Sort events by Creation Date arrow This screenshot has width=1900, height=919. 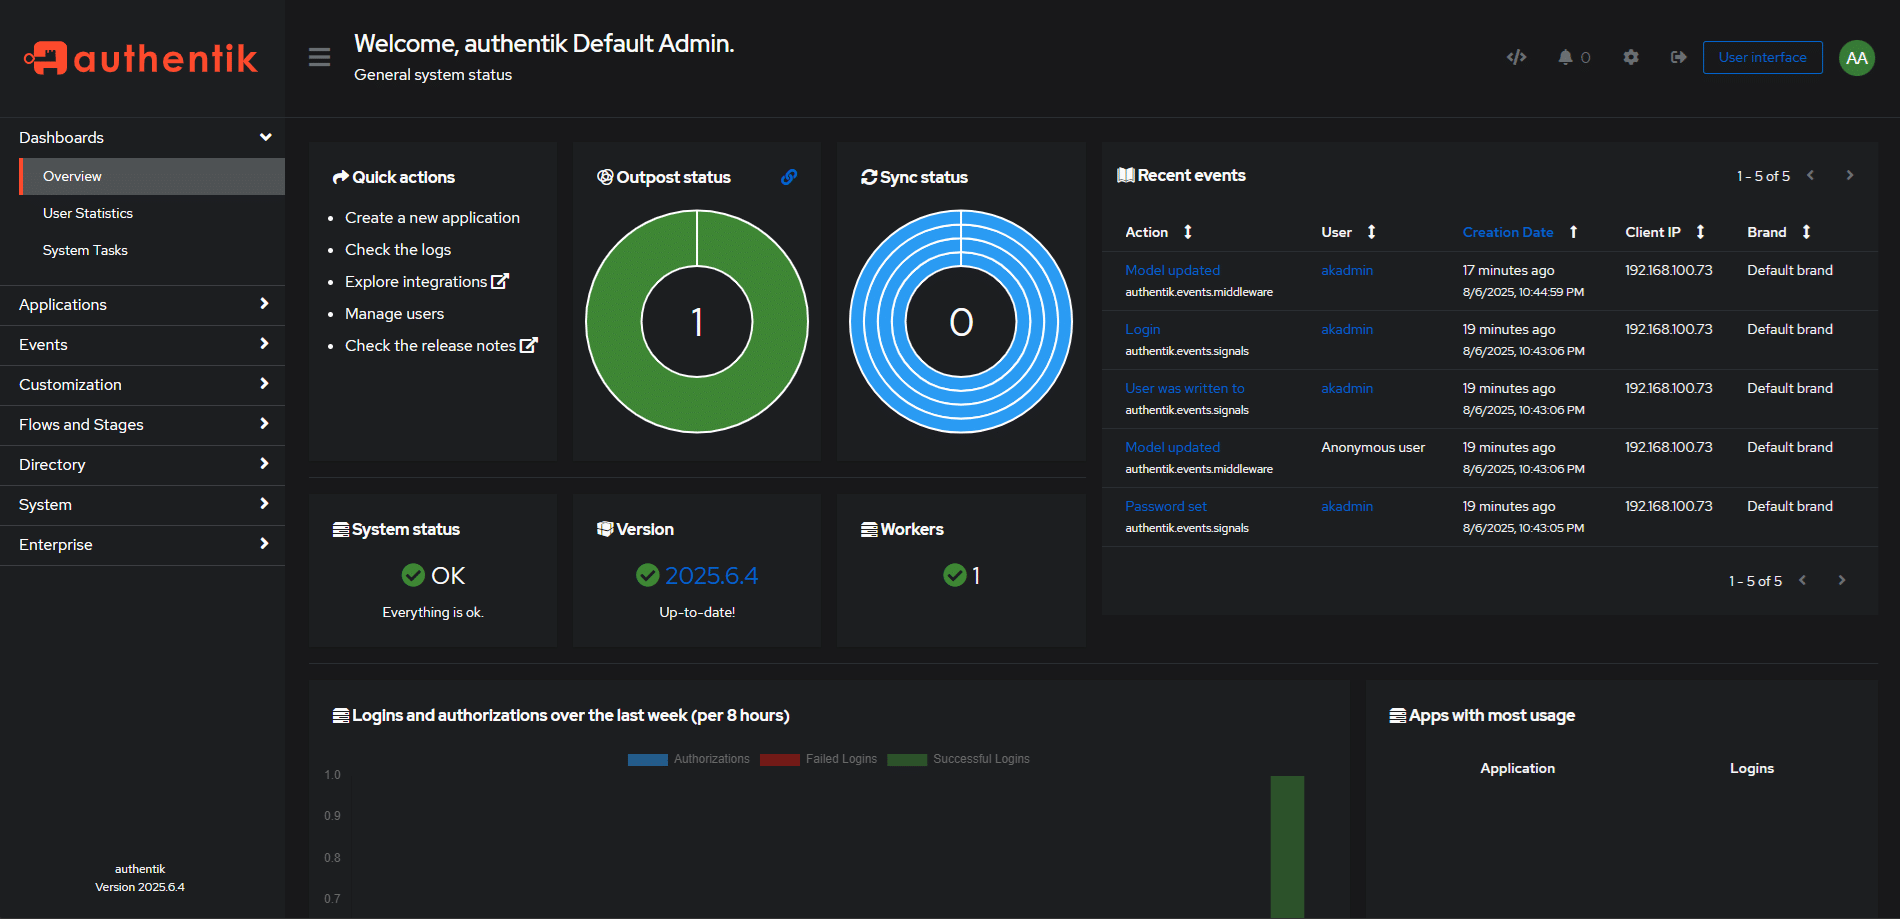coord(1574,232)
